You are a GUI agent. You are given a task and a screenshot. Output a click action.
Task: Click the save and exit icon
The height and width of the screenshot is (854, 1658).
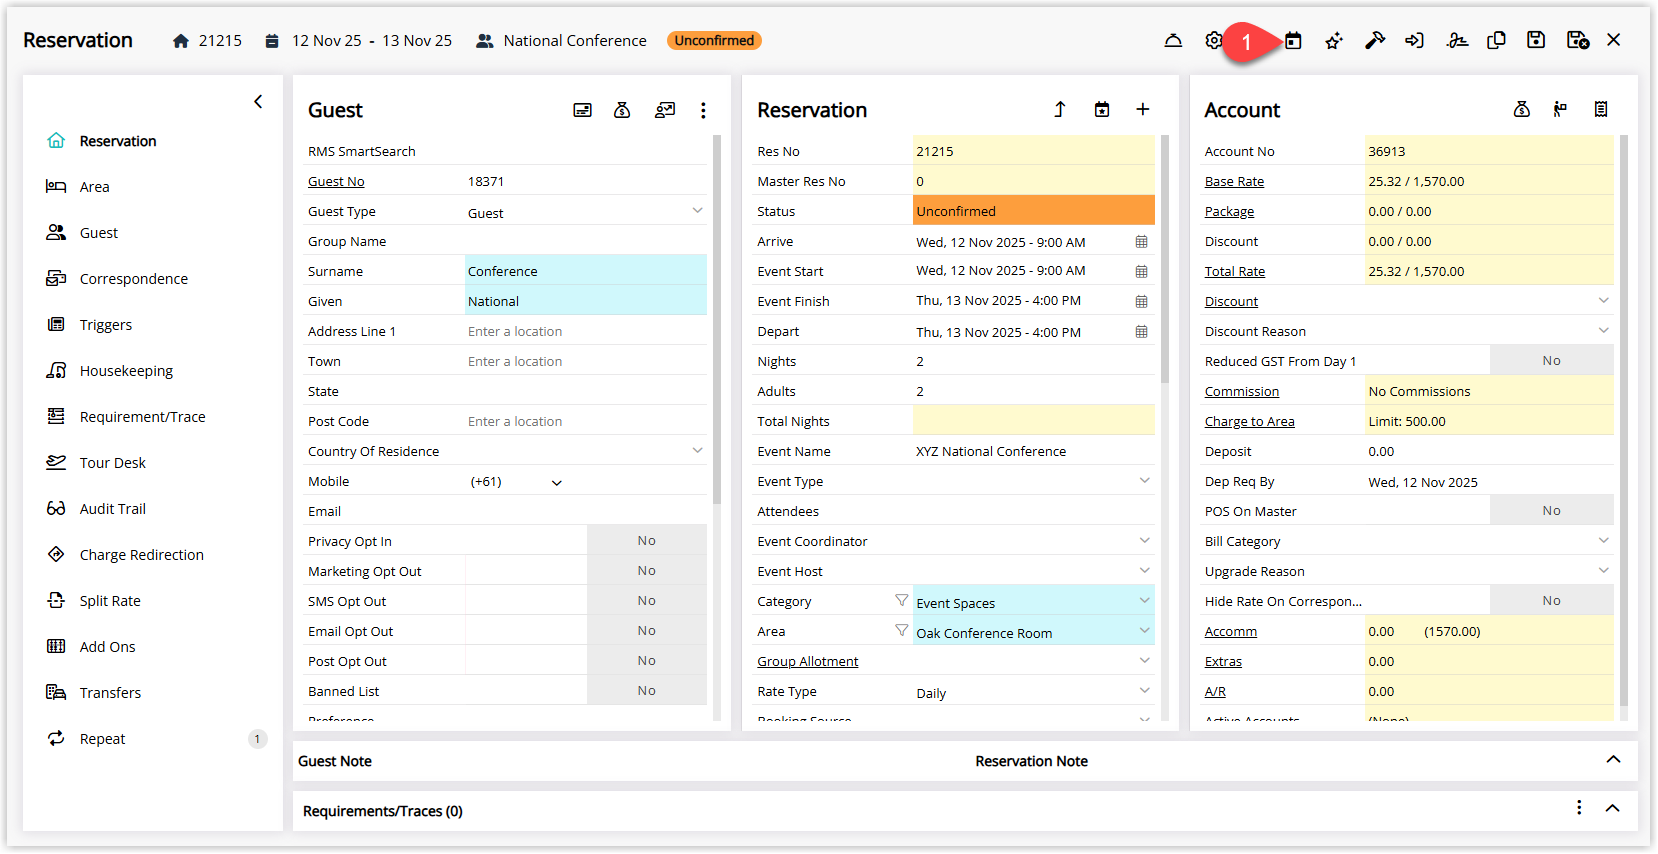point(1578,40)
